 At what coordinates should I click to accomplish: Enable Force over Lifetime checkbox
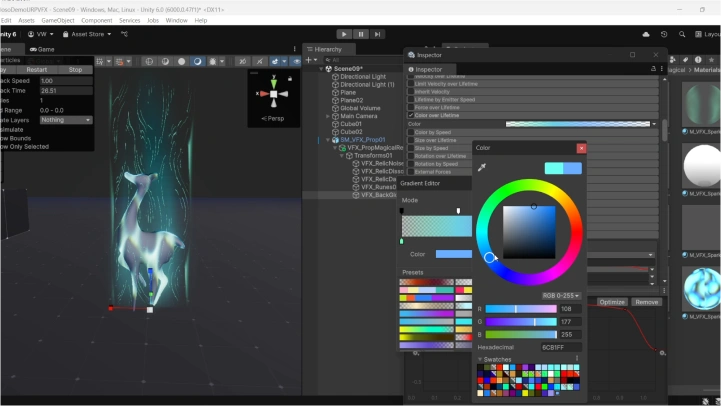click(411, 107)
